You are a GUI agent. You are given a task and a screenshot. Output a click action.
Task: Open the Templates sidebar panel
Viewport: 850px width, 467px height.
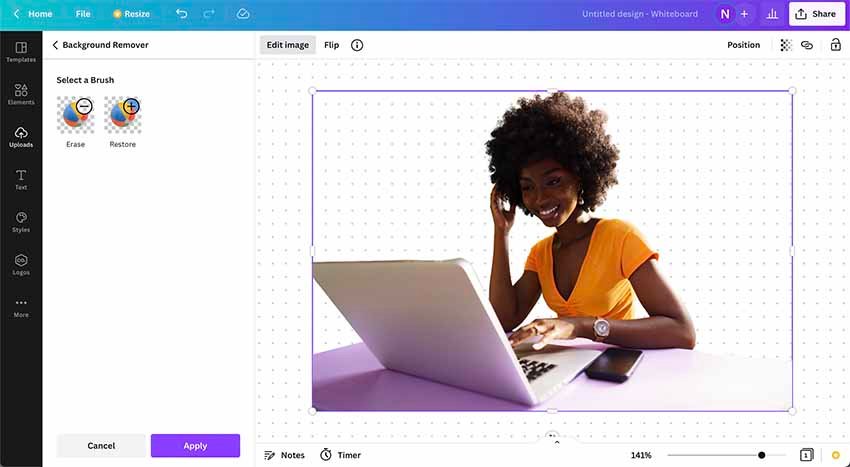[21, 52]
